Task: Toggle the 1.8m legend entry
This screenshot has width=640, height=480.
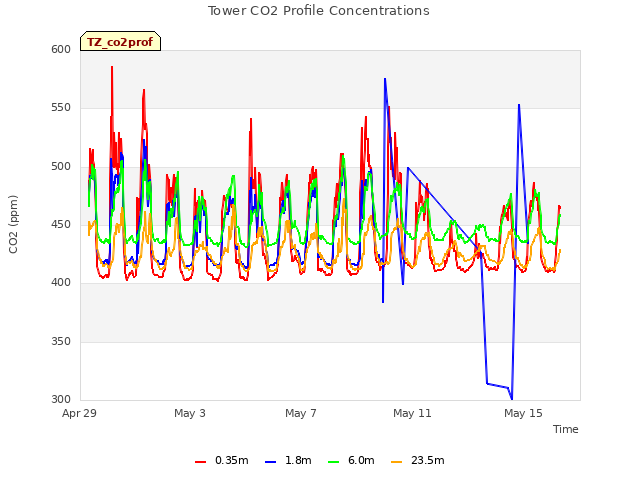Action: click(288, 460)
